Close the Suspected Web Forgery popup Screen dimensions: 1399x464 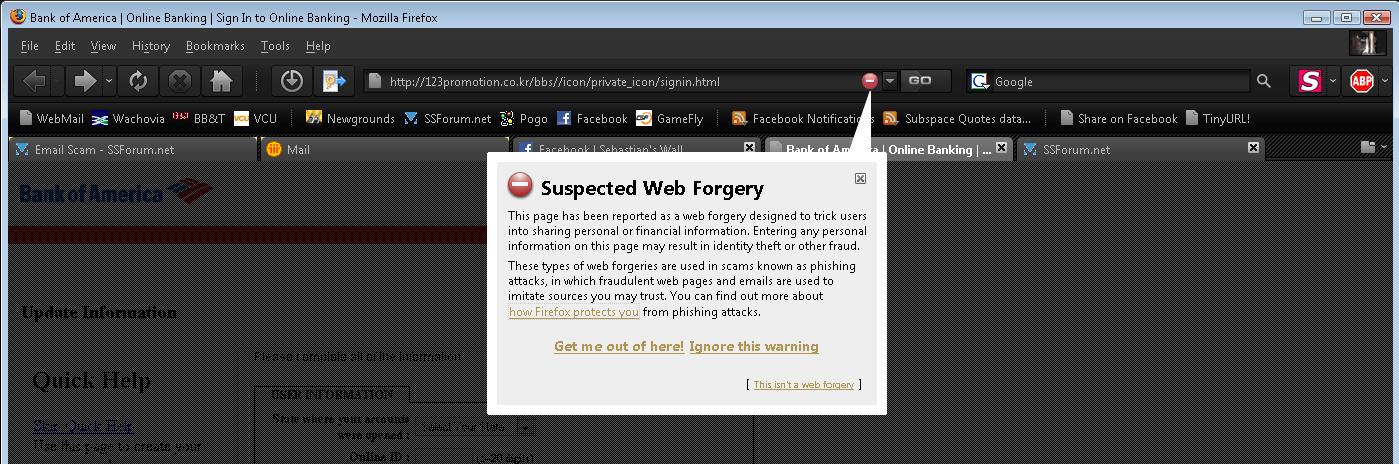(x=860, y=178)
